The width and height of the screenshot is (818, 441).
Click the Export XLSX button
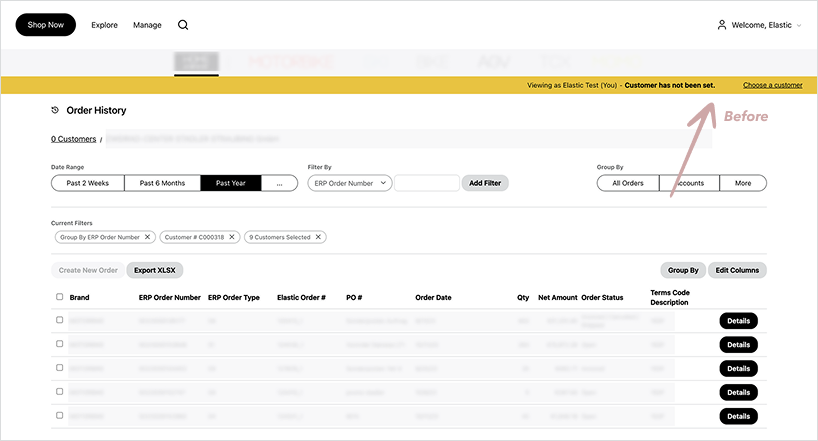[155, 270]
